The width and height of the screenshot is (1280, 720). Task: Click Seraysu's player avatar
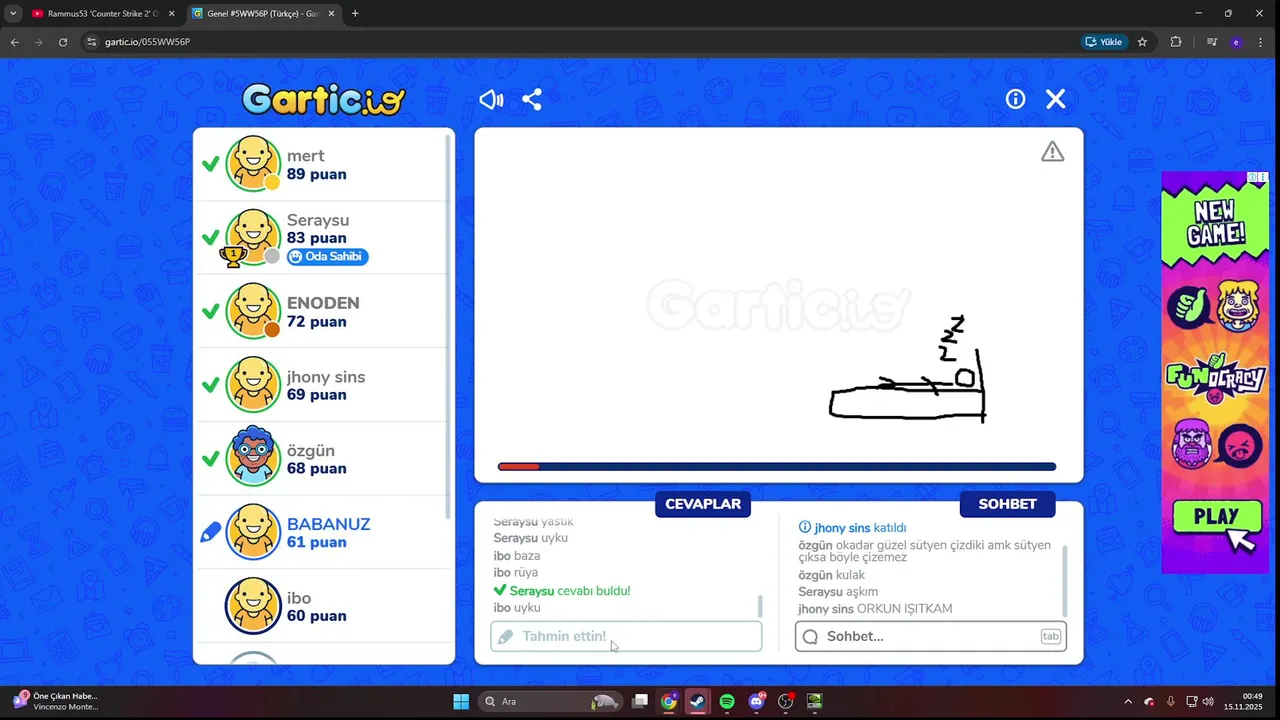(x=253, y=236)
